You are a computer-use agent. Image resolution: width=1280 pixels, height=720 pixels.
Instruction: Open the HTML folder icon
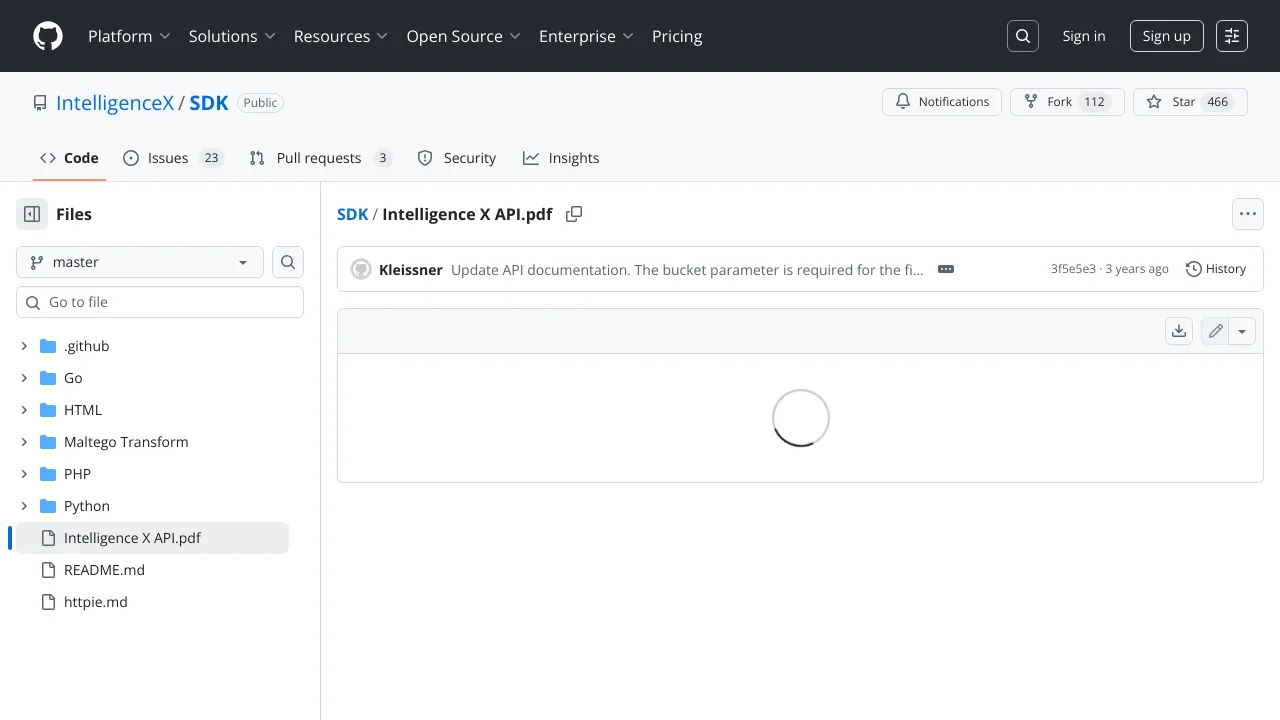(x=48, y=410)
